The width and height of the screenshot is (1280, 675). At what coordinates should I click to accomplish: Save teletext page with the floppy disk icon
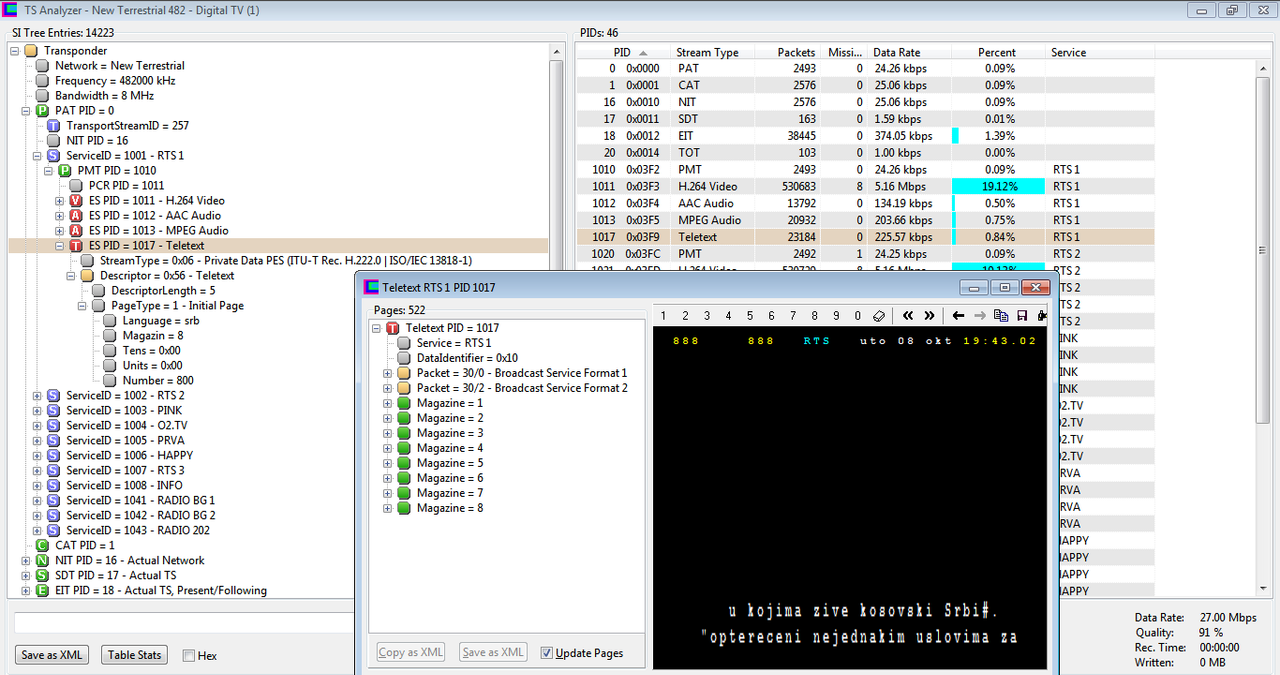(1022, 316)
